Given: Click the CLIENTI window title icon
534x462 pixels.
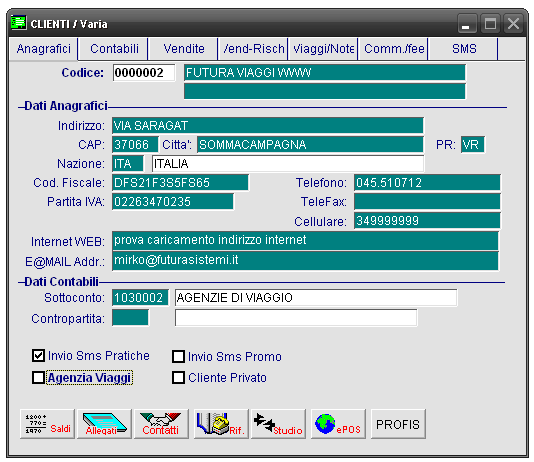Looking at the screenshot, I should [18, 23].
